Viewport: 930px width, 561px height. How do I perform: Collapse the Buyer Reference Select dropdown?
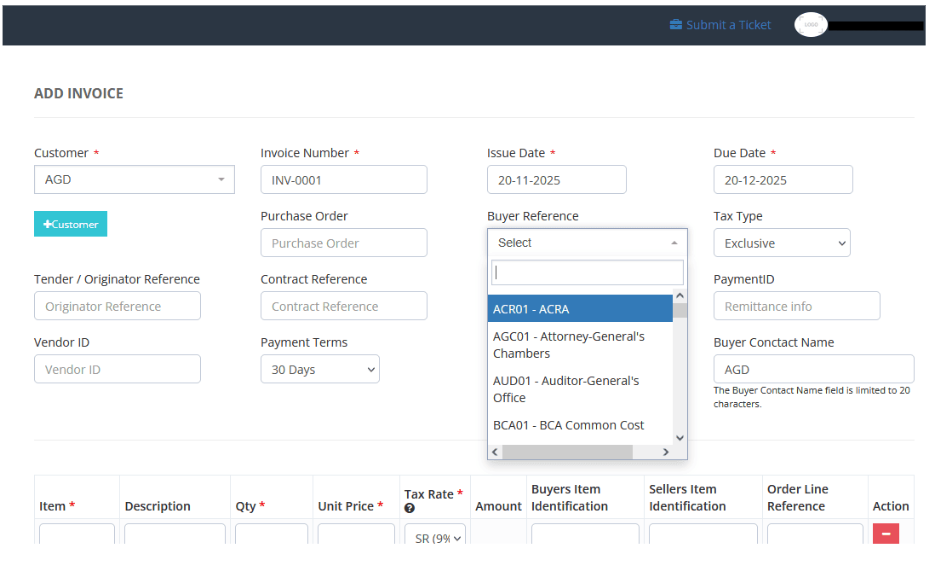coord(587,243)
